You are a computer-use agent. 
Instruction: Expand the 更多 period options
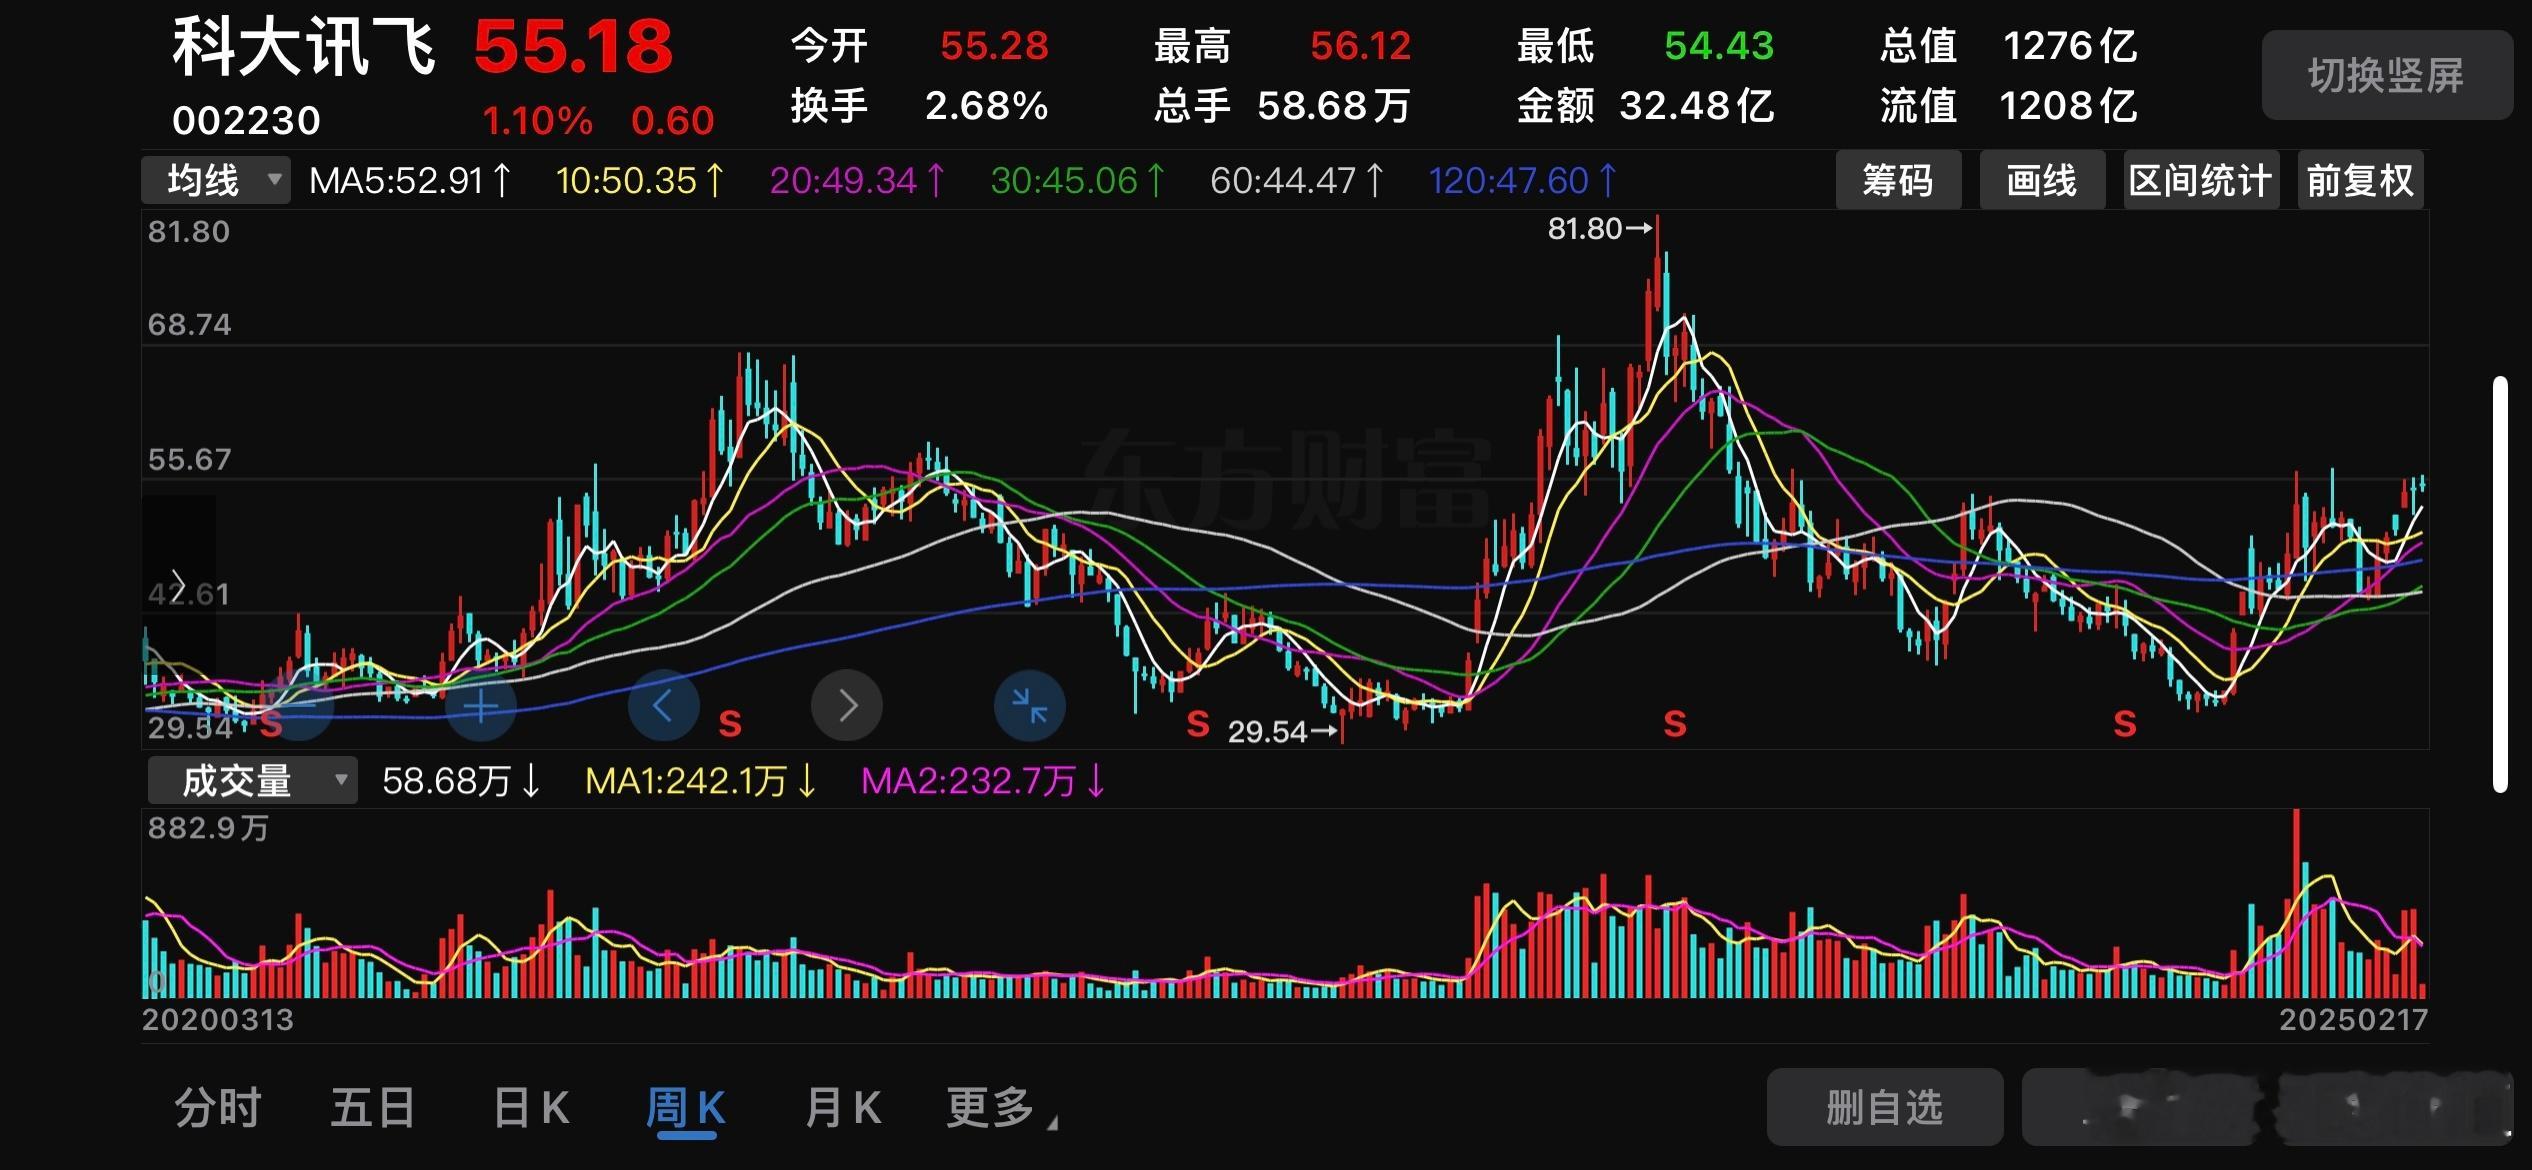(1001, 1108)
